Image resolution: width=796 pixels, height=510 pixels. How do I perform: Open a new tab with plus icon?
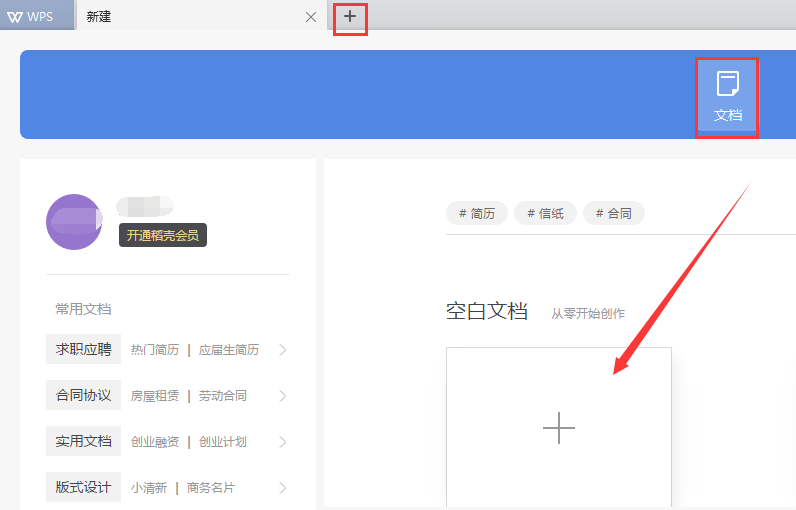pos(349,17)
